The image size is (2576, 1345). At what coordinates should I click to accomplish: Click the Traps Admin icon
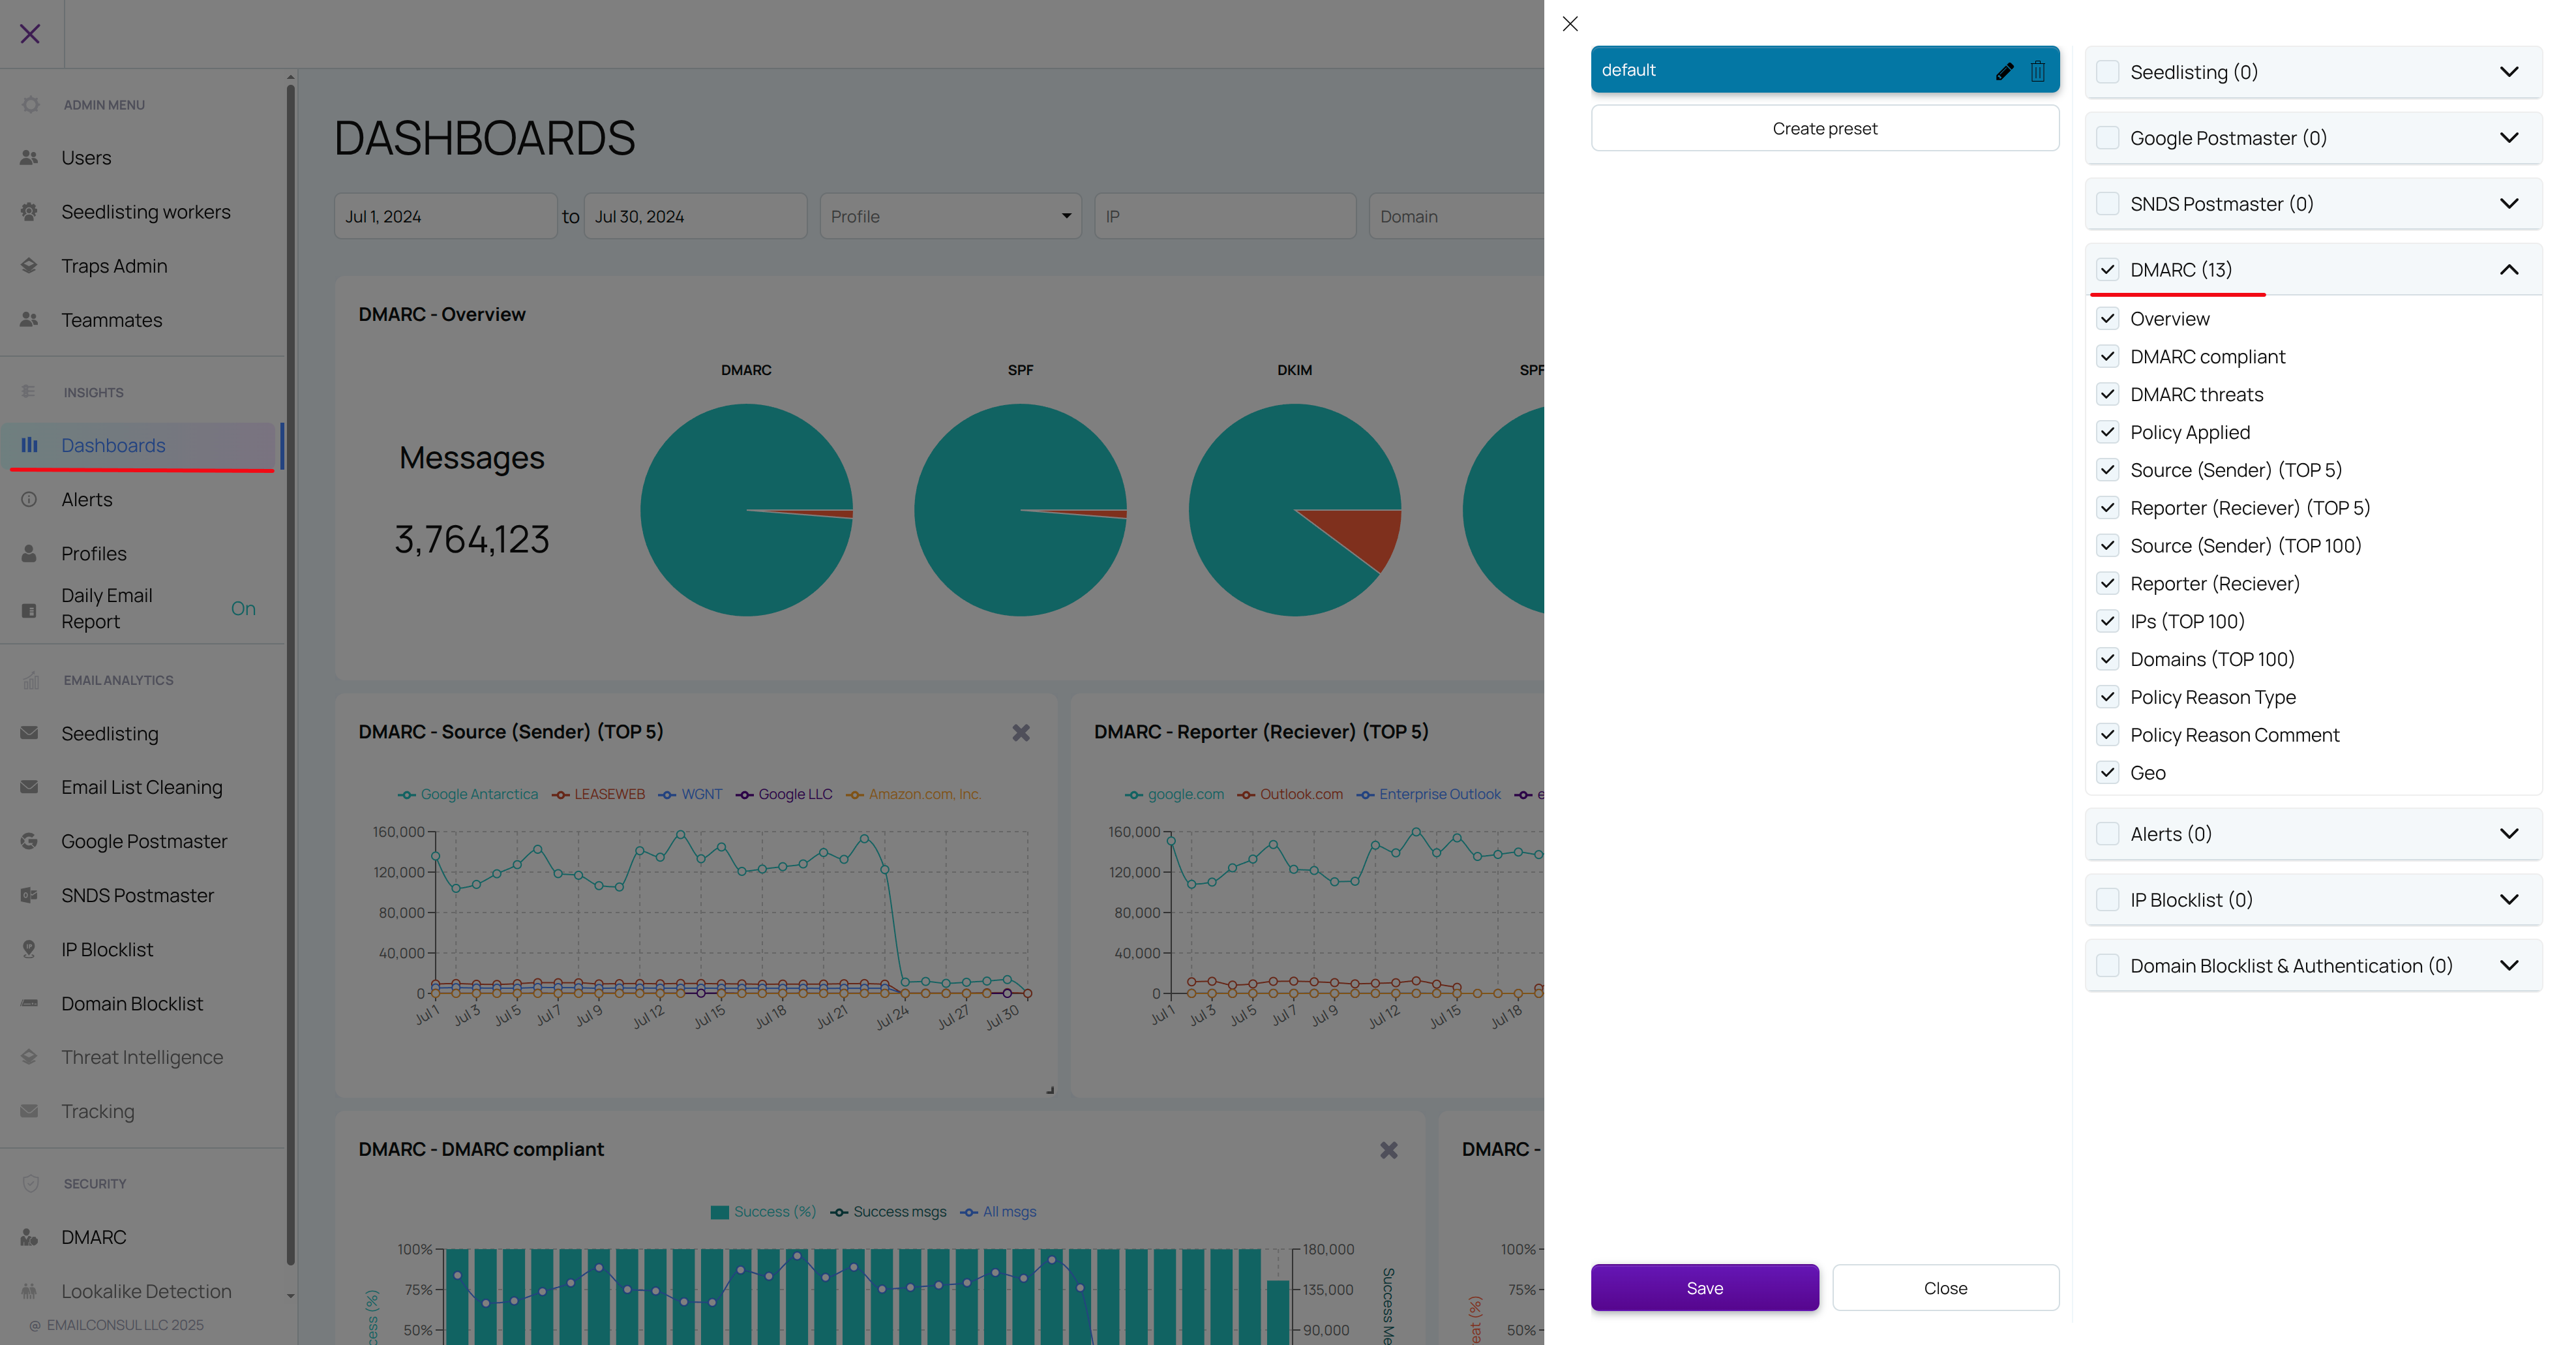pyautogui.click(x=29, y=265)
